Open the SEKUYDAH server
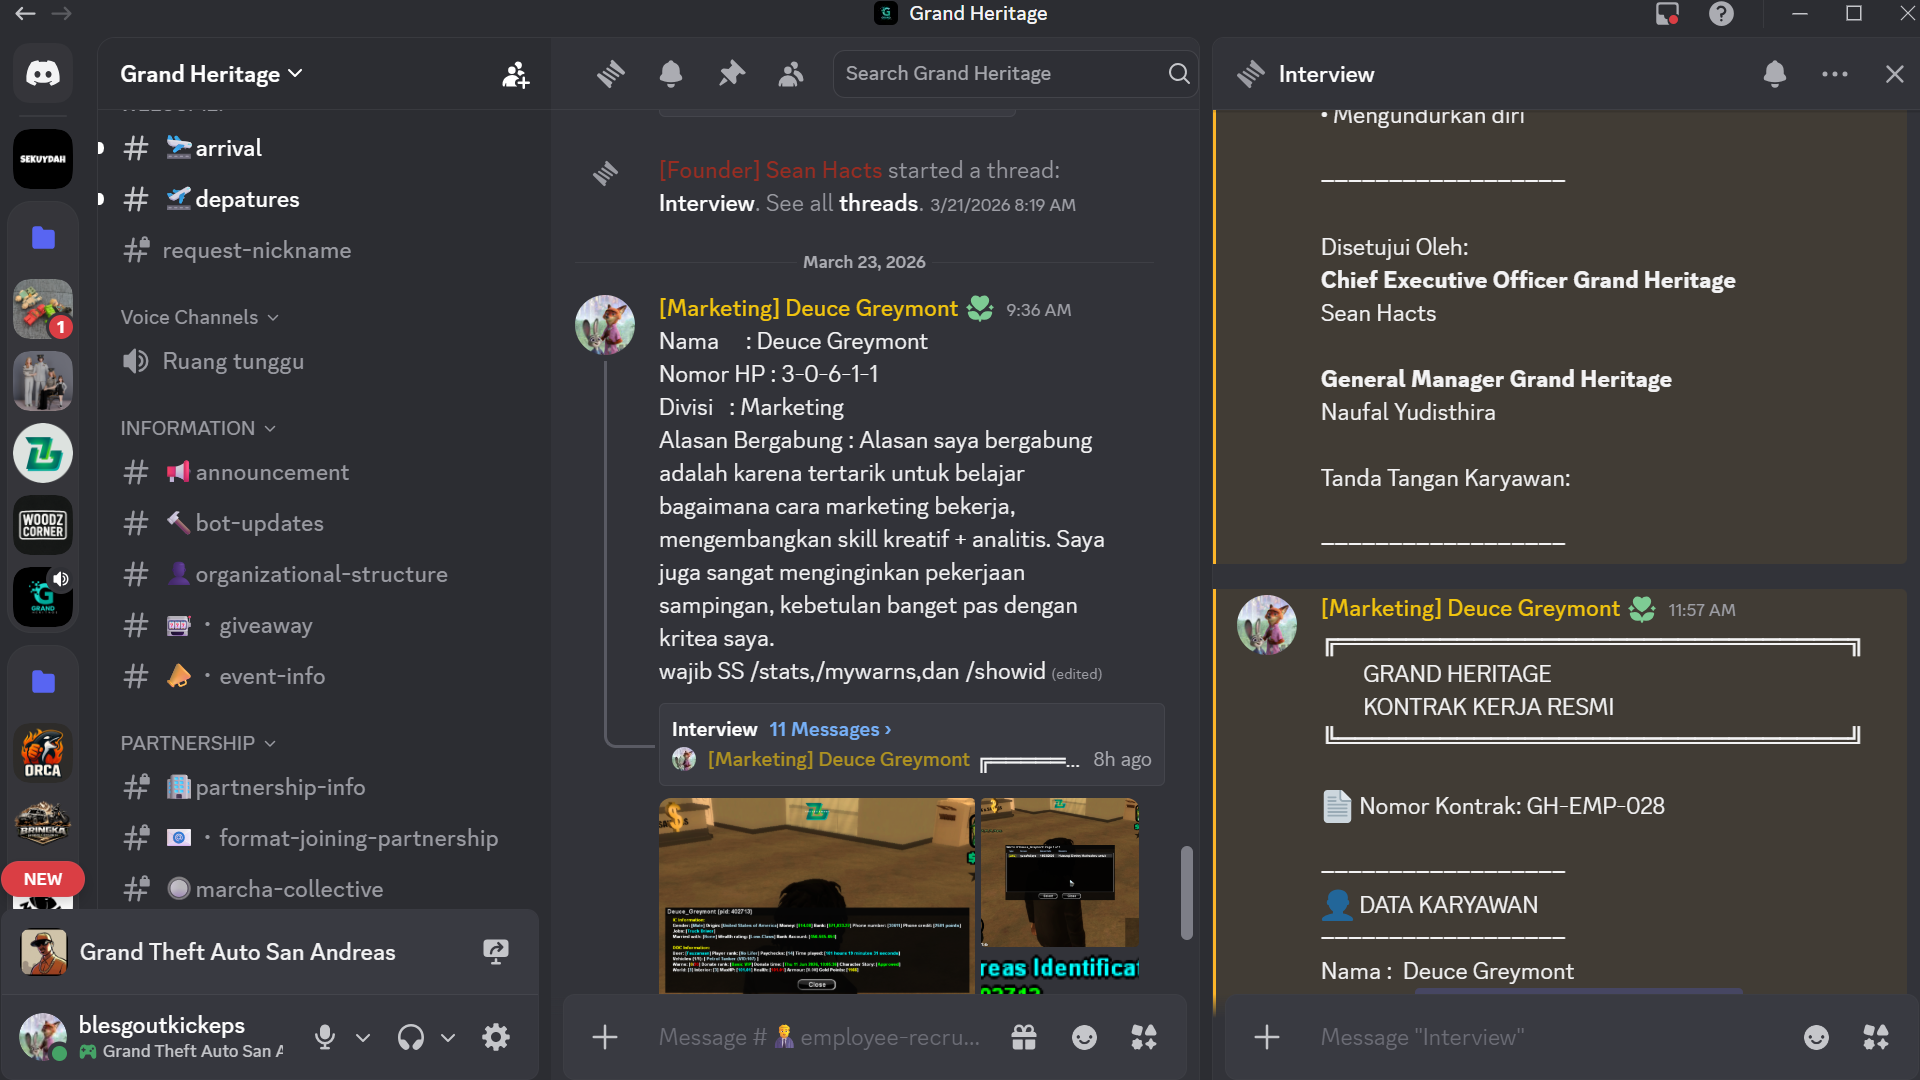The image size is (1920, 1080). 43,159
